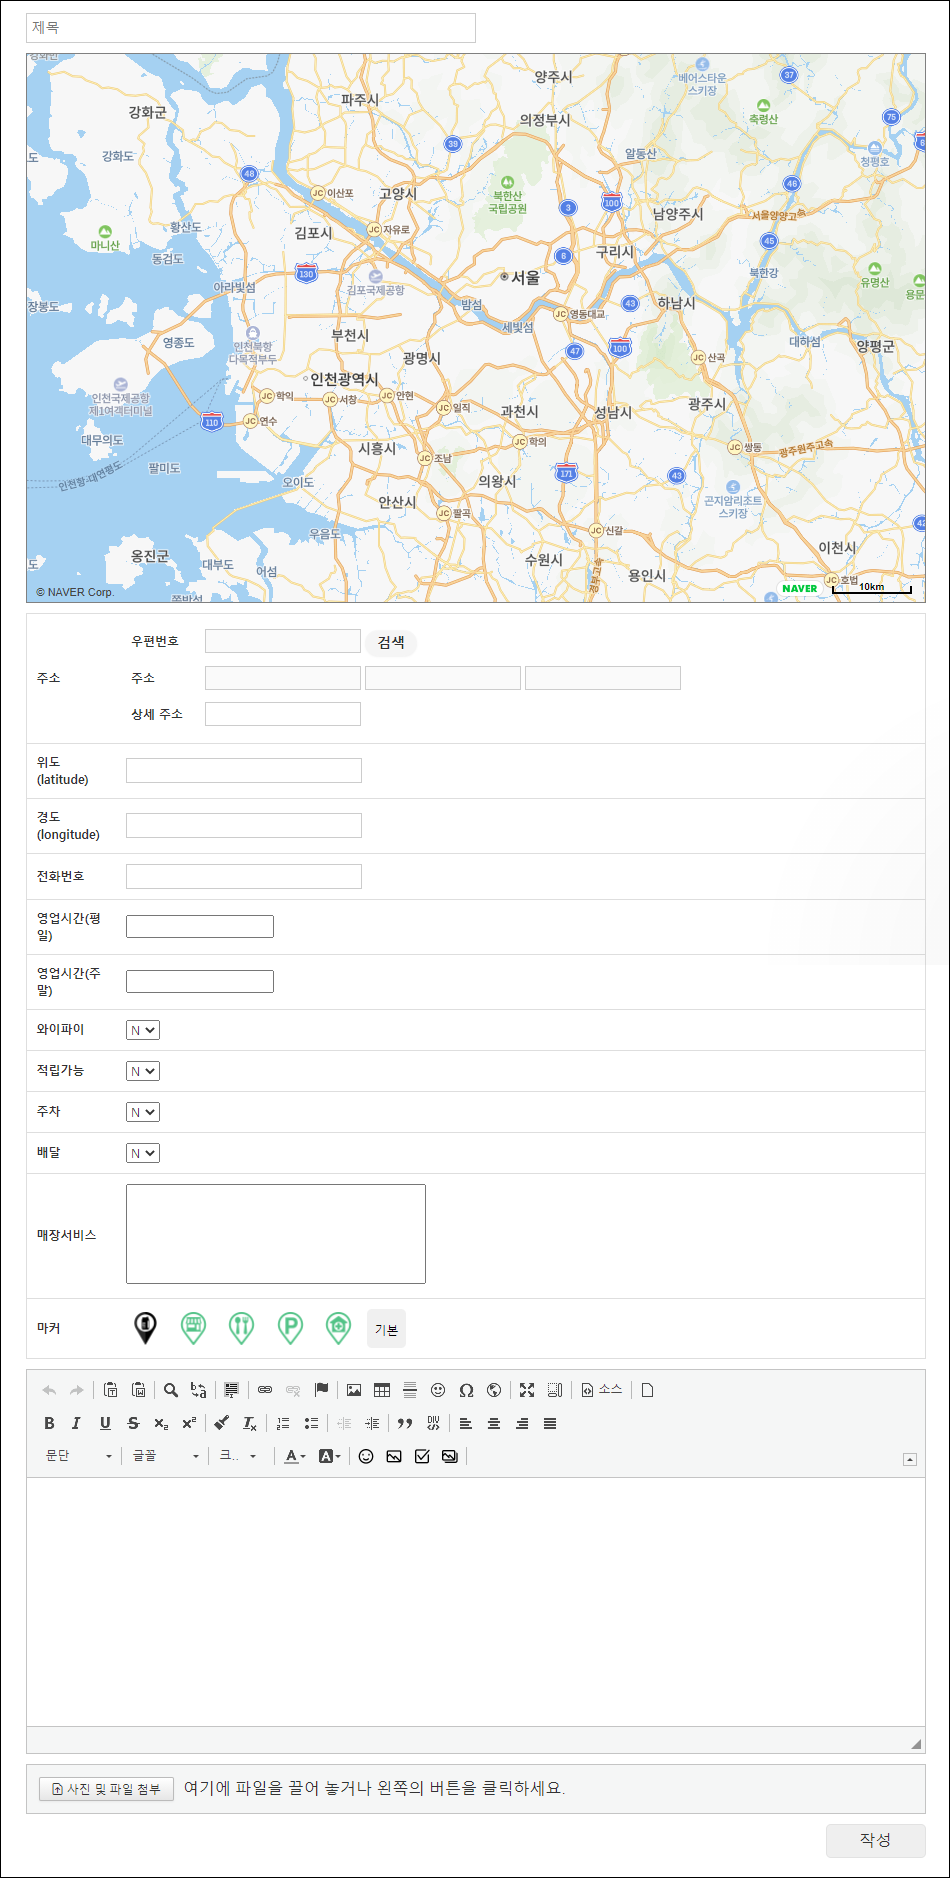This screenshot has width=950, height=1878.
Task: Select the black default map marker
Action: point(145,1328)
